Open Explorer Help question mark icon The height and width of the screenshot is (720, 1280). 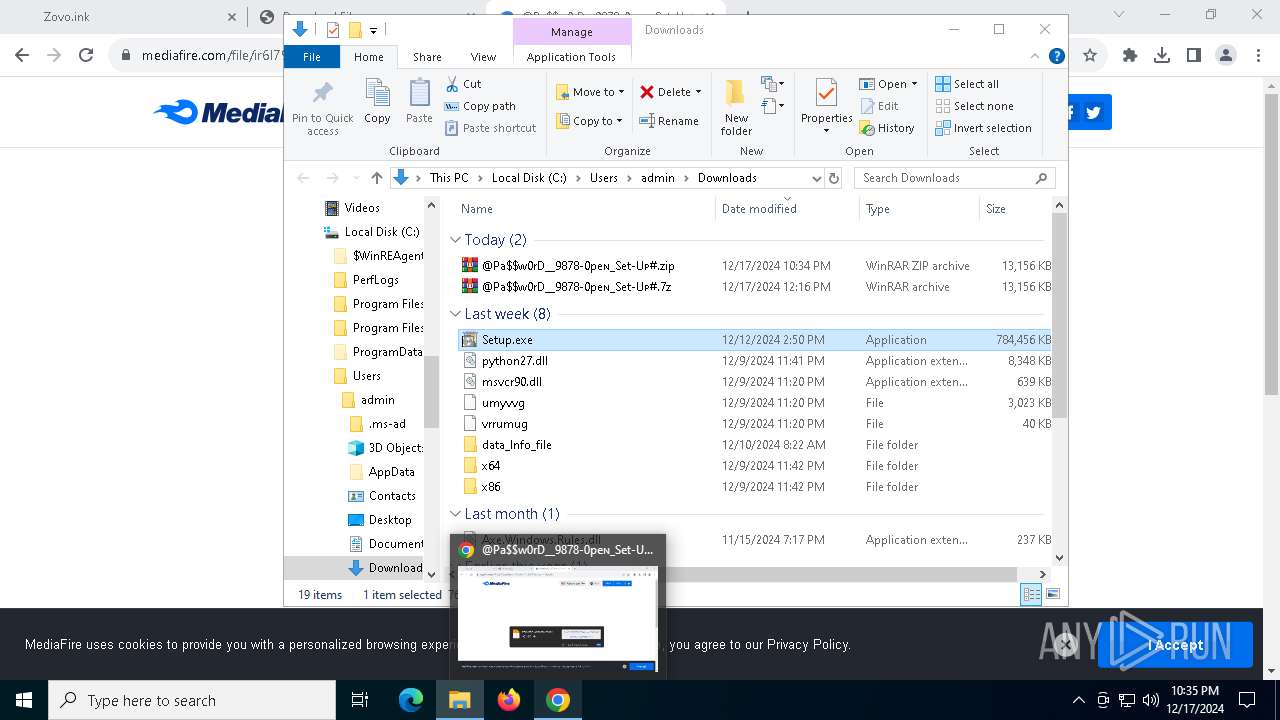(x=1056, y=57)
